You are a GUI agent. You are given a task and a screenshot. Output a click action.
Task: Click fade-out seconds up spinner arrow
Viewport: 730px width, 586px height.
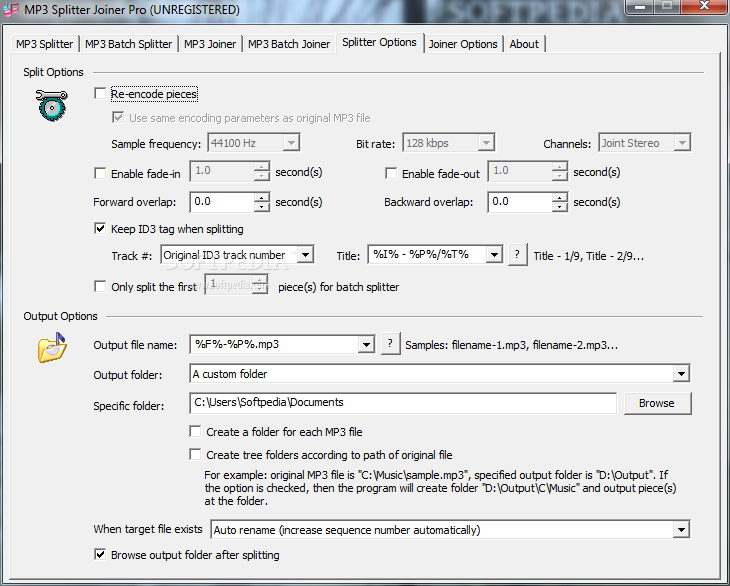click(x=560, y=167)
